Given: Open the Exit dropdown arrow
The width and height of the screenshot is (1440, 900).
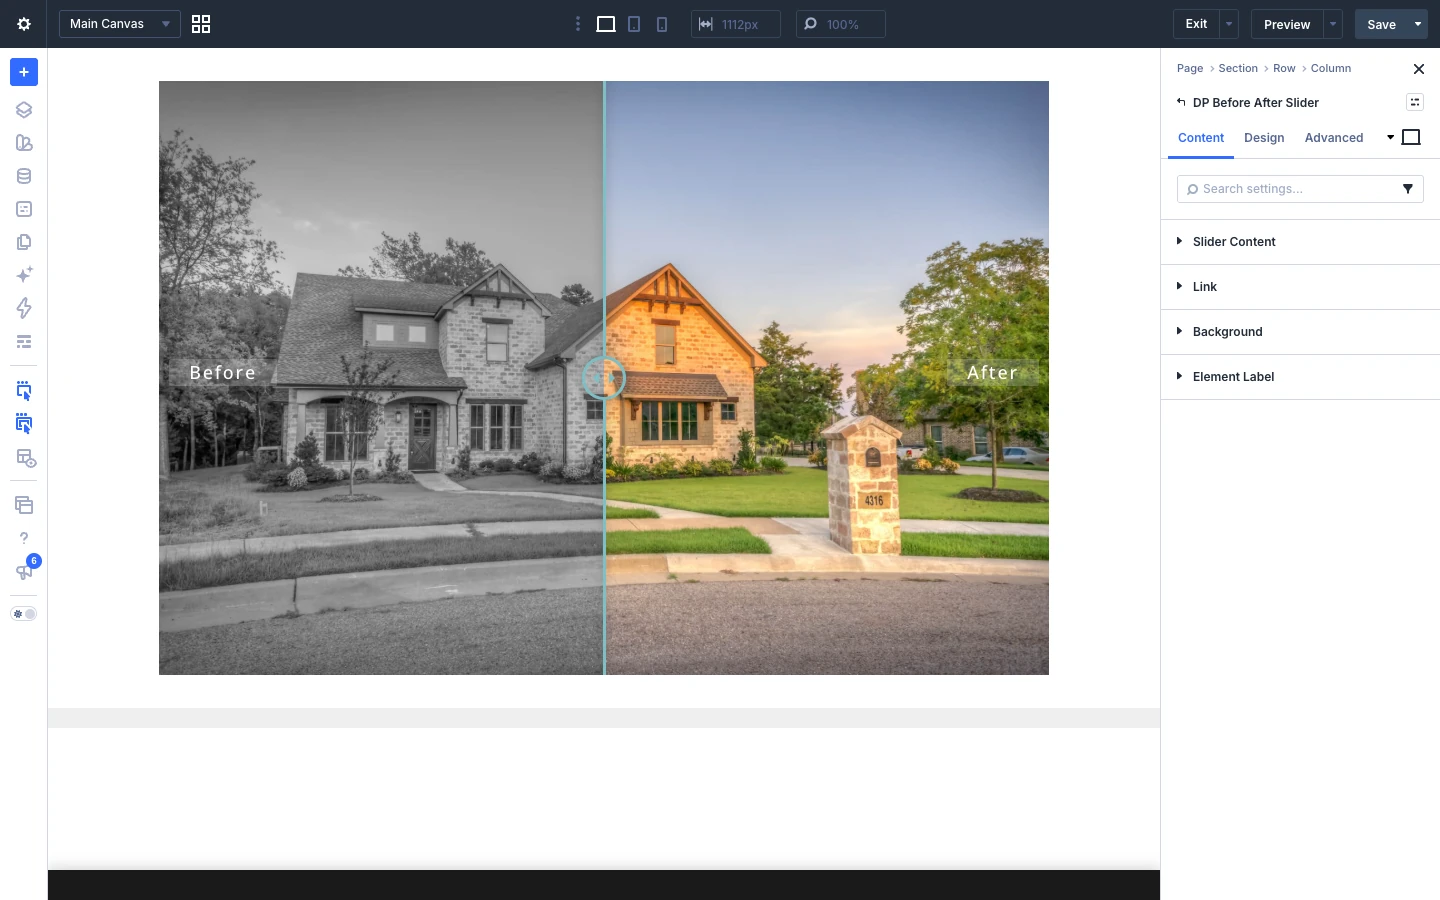Looking at the screenshot, I should (1229, 24).
